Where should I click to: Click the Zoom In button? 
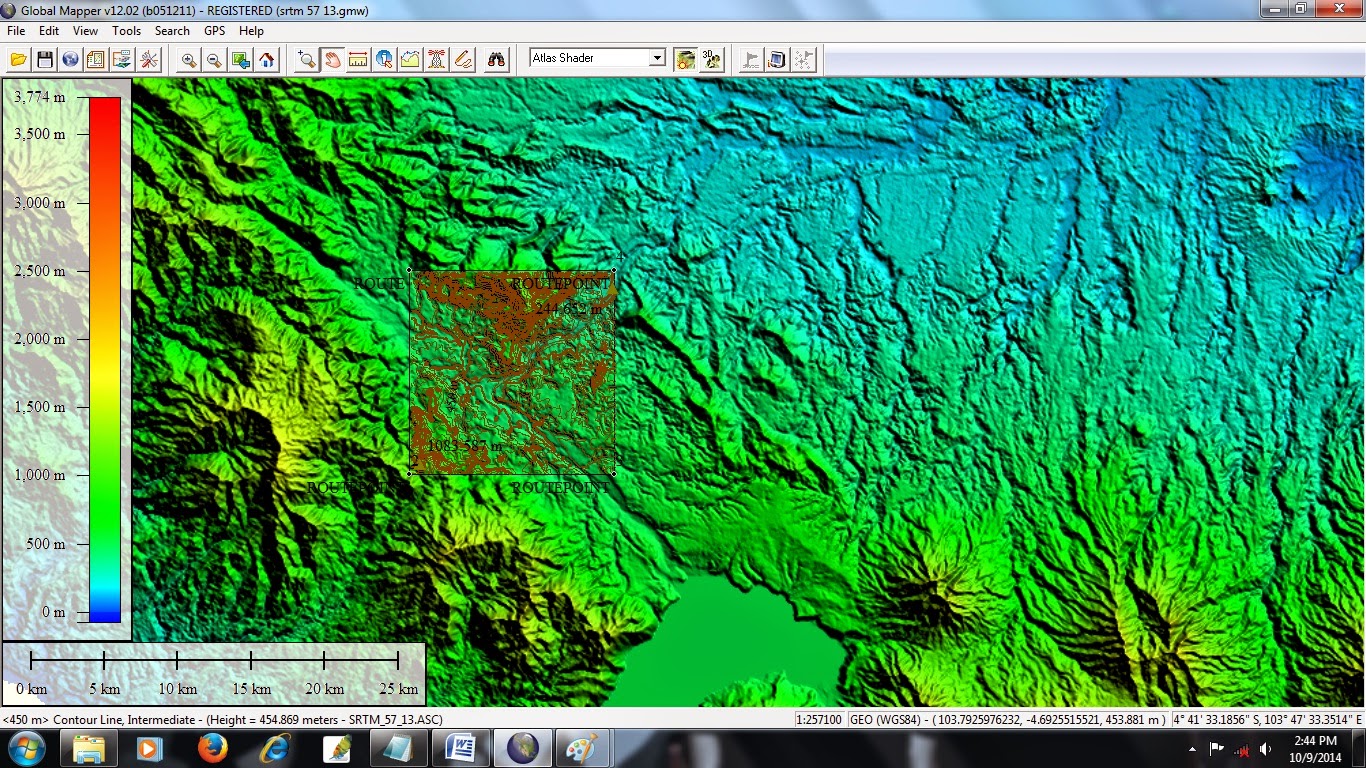[x=188, y=59]
